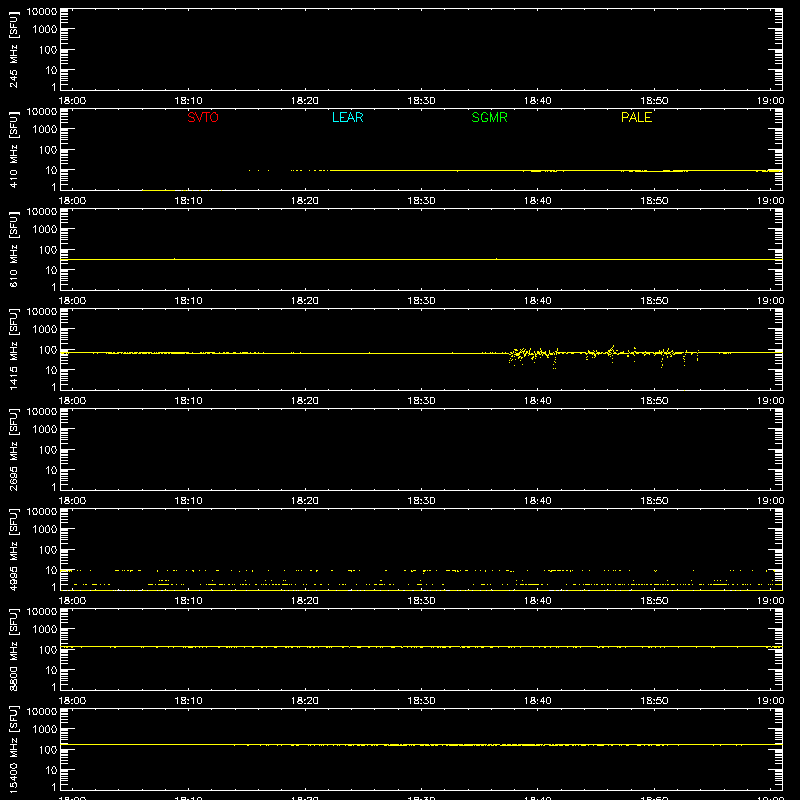Click the 245 MHz [SFU] axis title
The width and height of the screenshot is (800, 800).
[x=14, y=50]
